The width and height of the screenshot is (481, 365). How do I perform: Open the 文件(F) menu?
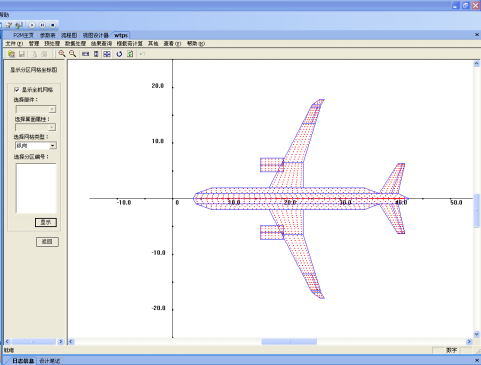point(14,43)
